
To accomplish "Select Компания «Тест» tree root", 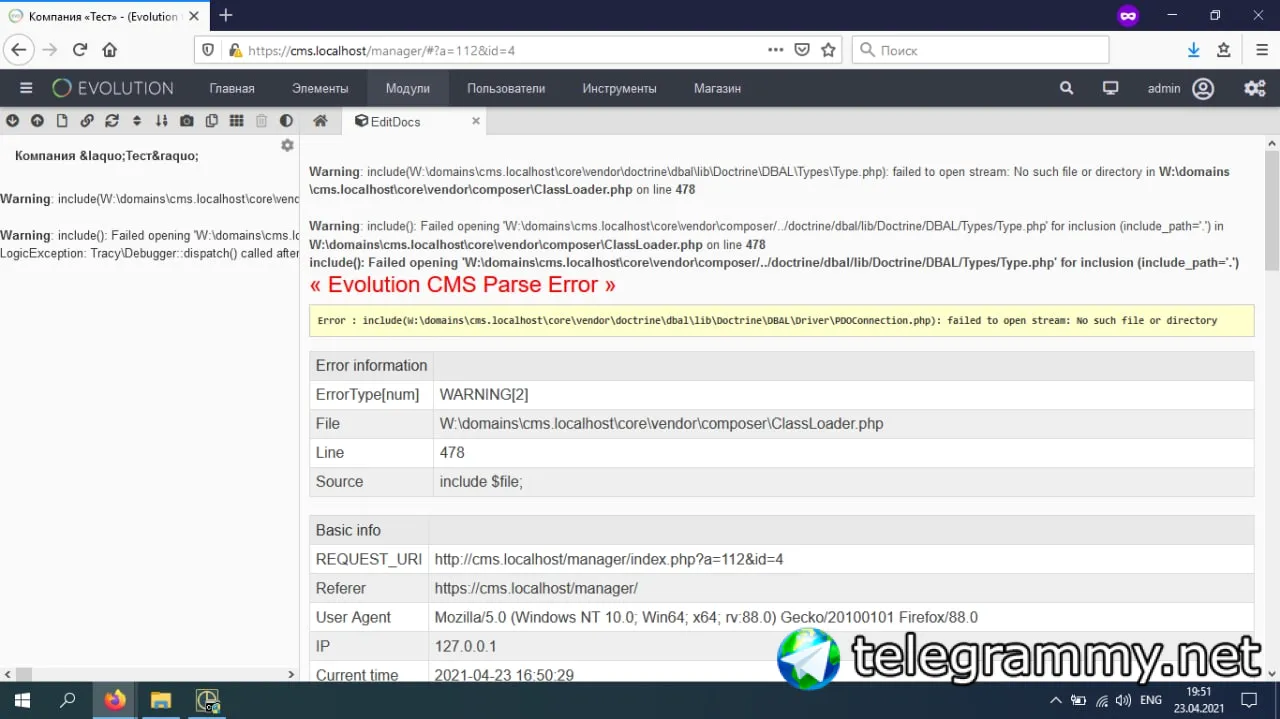I will [107, 156].
